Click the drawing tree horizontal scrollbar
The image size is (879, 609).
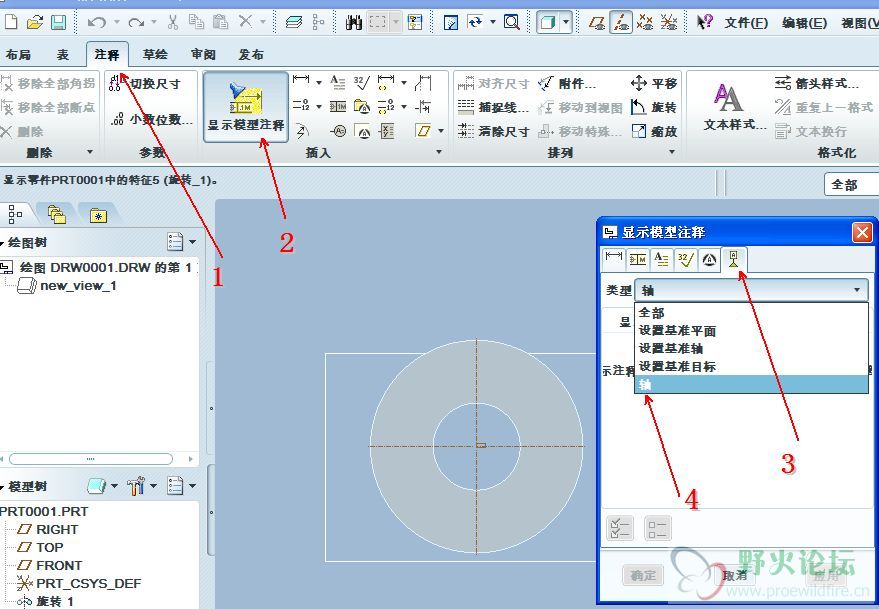91,459
